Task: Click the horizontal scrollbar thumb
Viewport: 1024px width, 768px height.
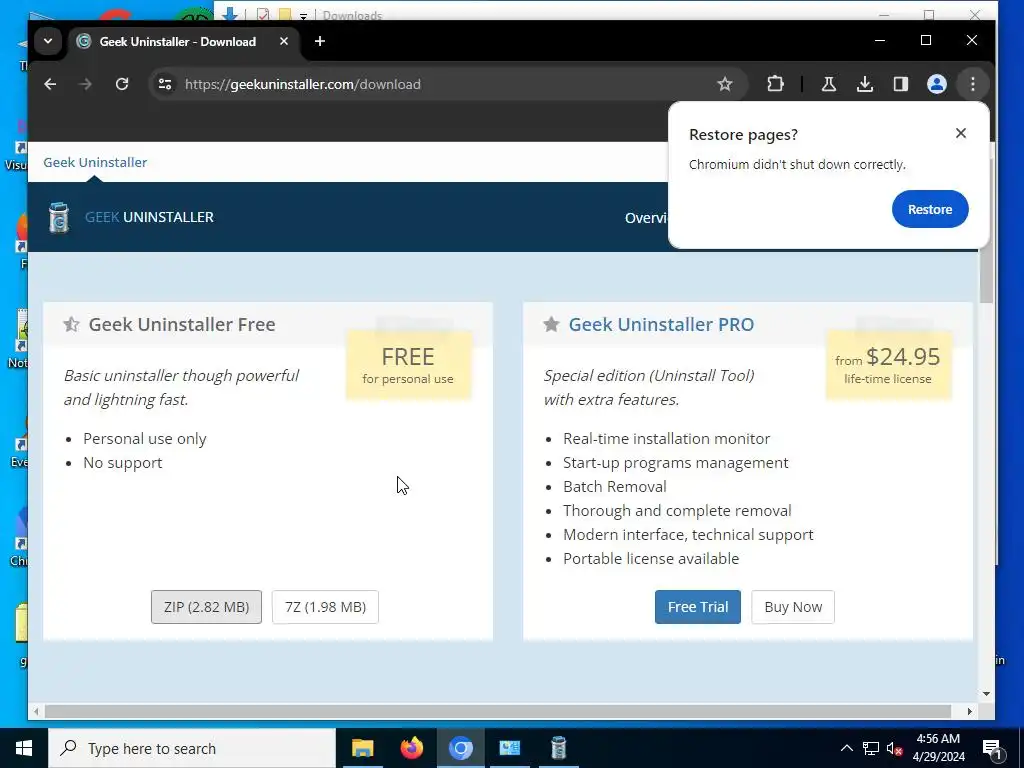Action: tap(498, 711)
